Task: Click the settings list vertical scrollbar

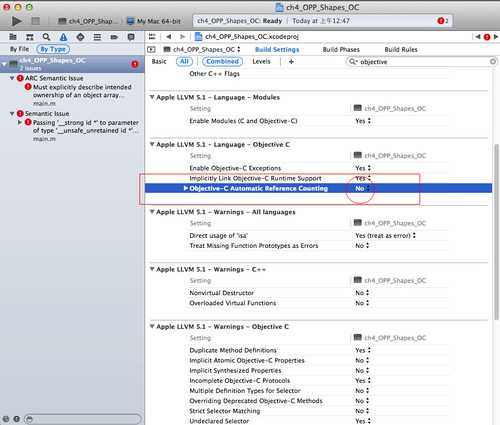Action: click(x=496, y=232)
